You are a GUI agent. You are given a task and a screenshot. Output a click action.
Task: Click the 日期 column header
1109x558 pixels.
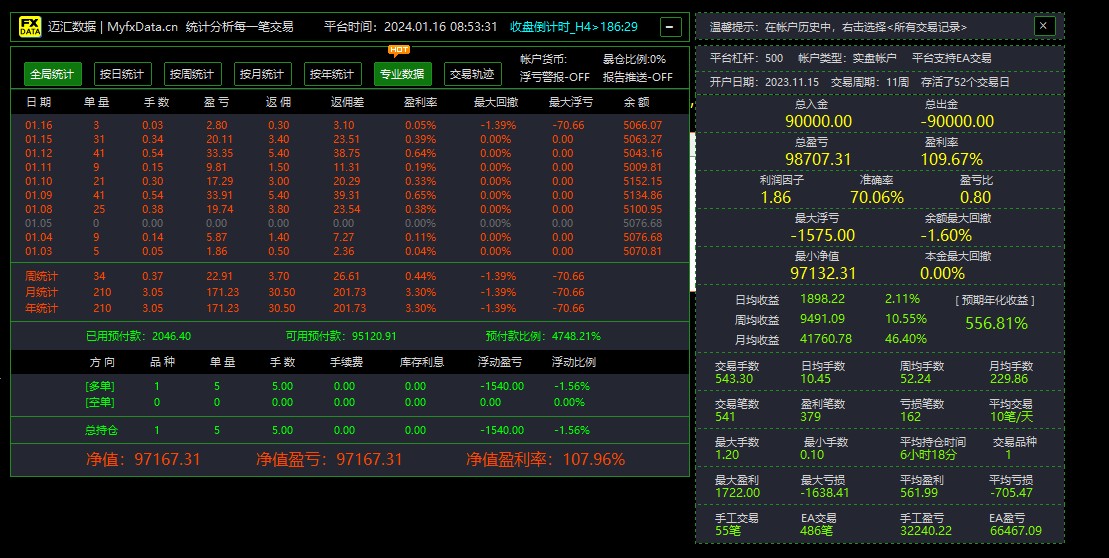coord(39,102)
